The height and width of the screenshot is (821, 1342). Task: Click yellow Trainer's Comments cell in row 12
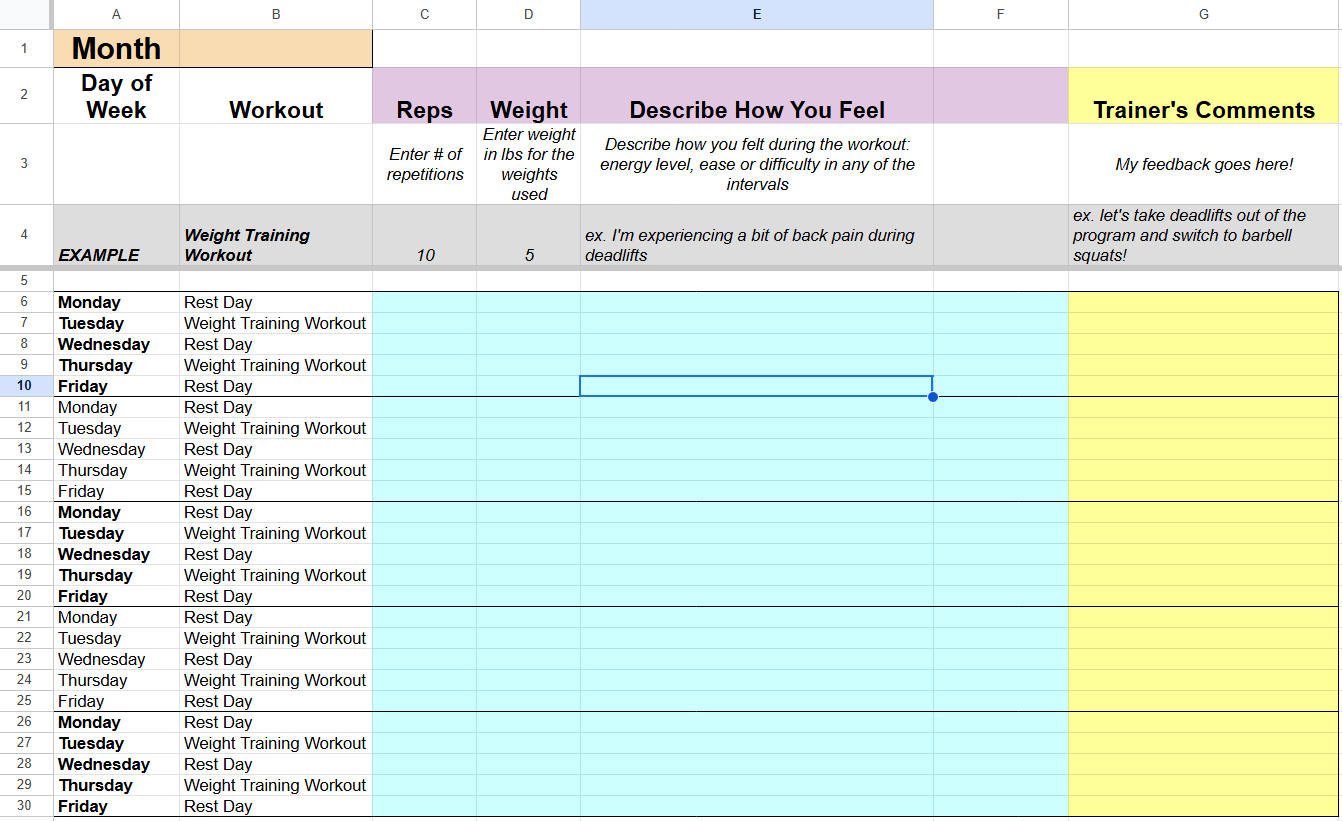point(1204,428)
